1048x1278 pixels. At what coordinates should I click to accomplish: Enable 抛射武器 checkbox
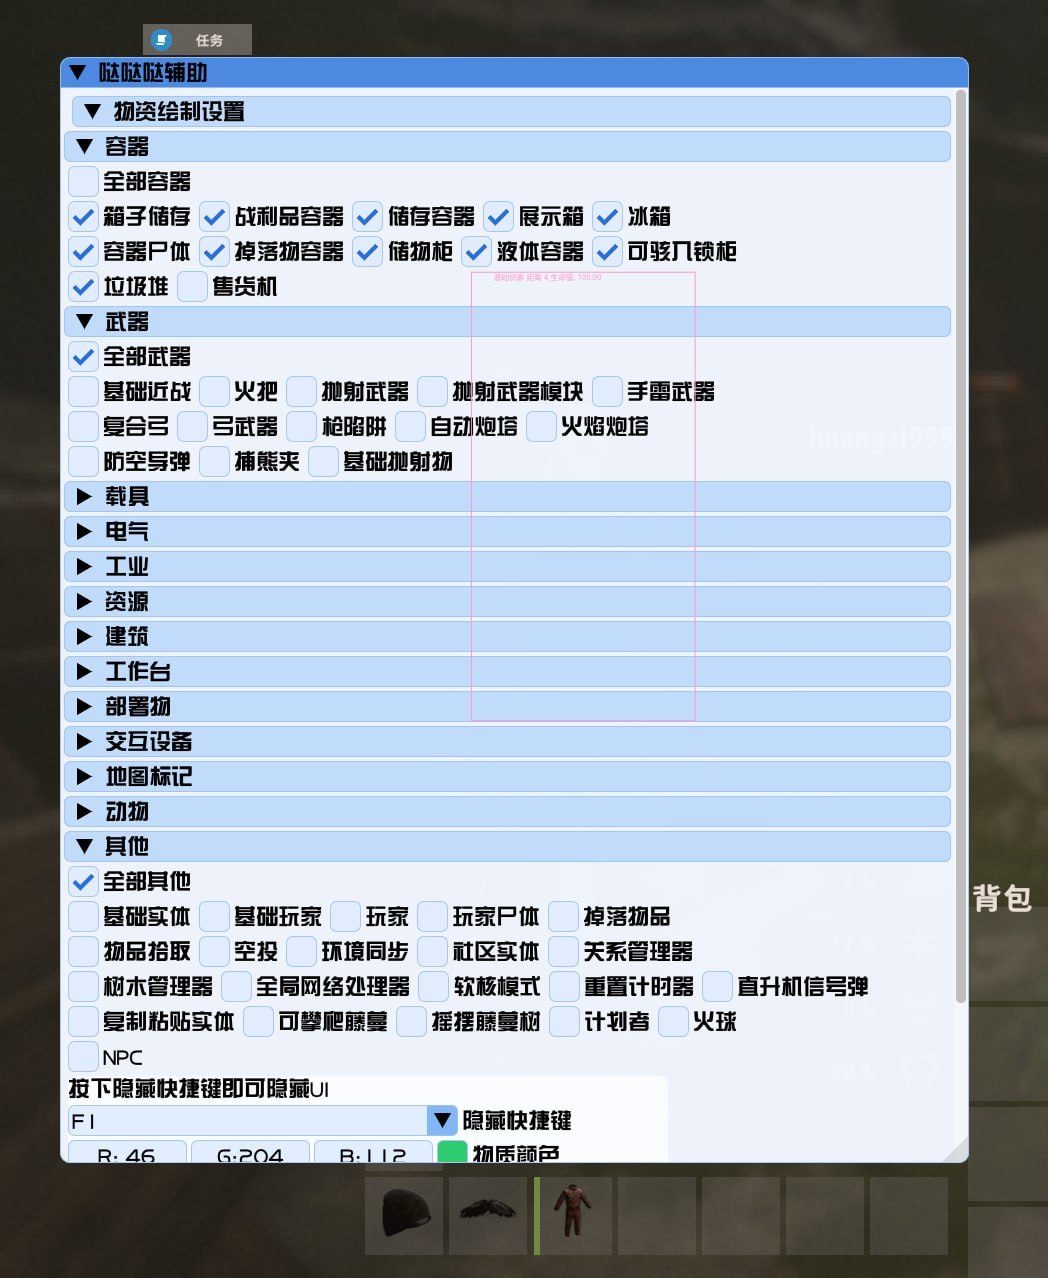pos(301,391)
